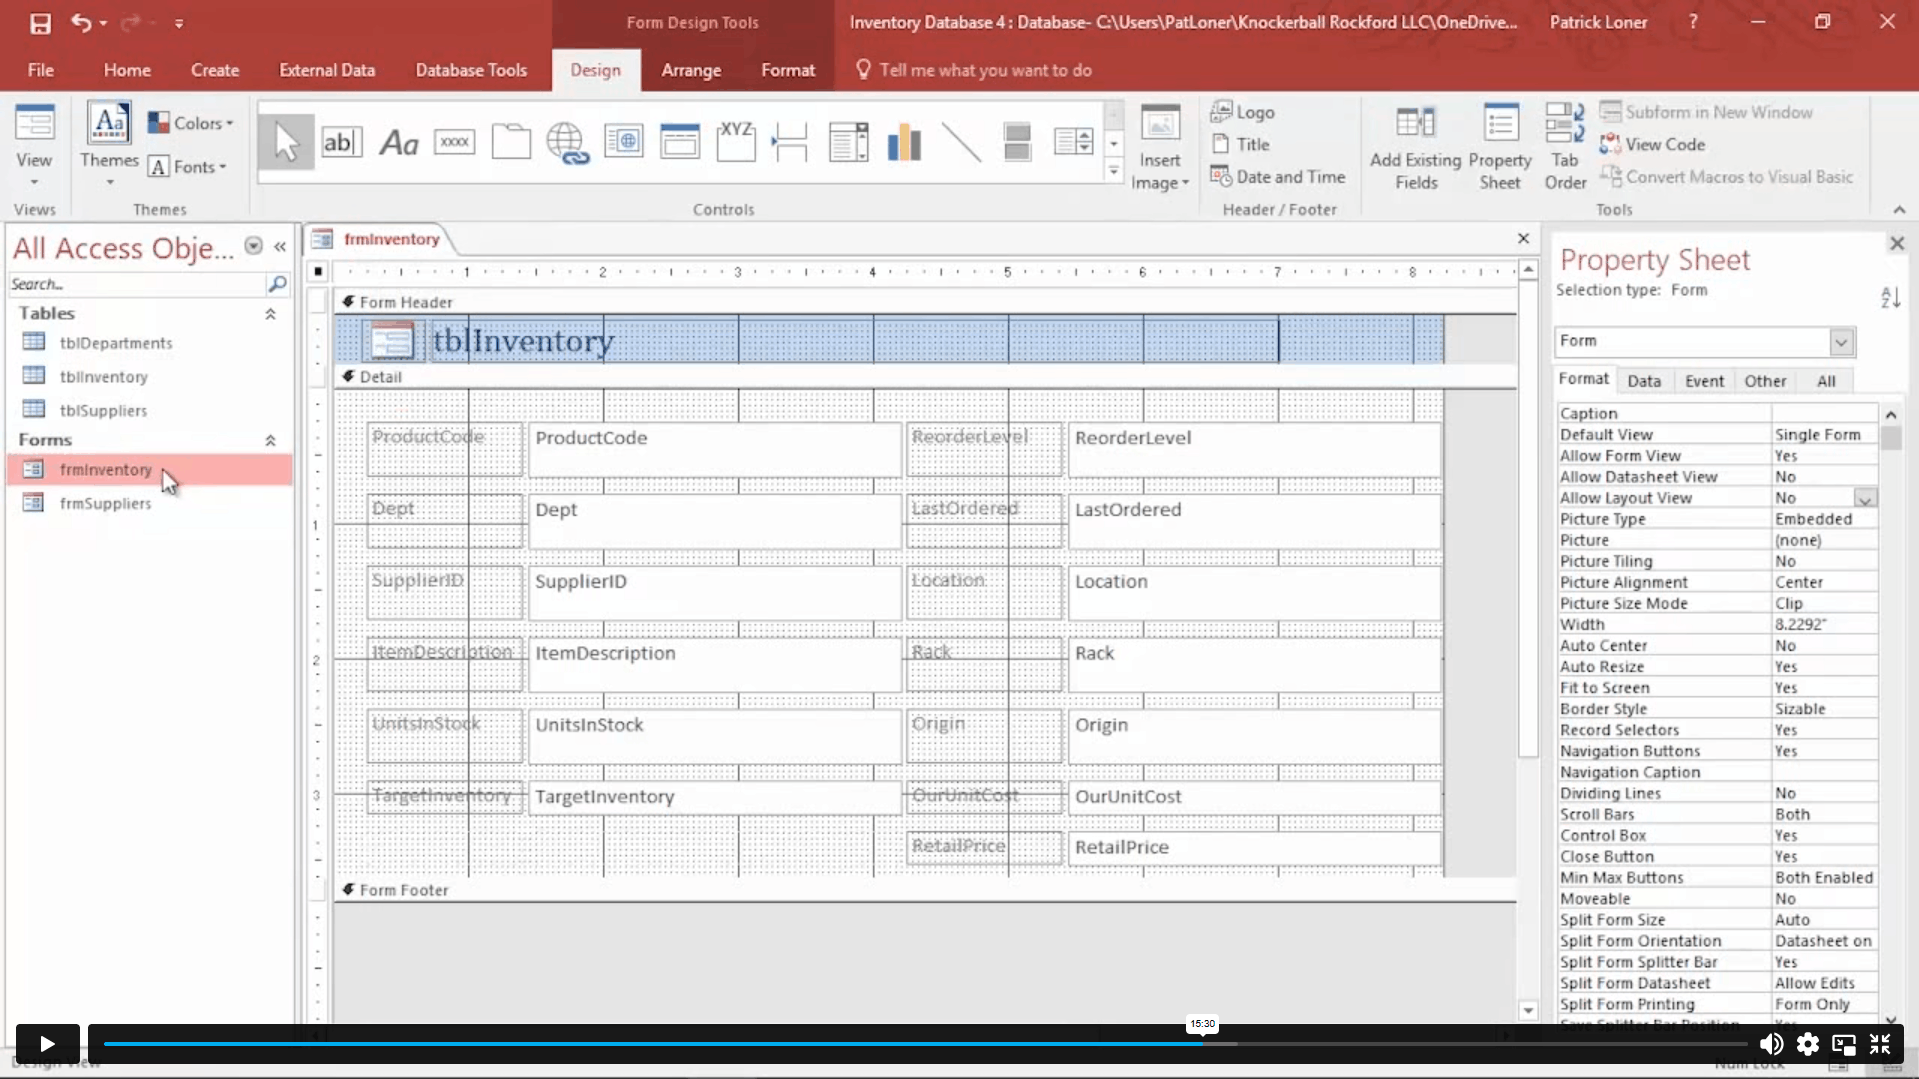Exit fullscreen video mode
Viewport: 1919px width, 1079px height.
[1880, 1044]
